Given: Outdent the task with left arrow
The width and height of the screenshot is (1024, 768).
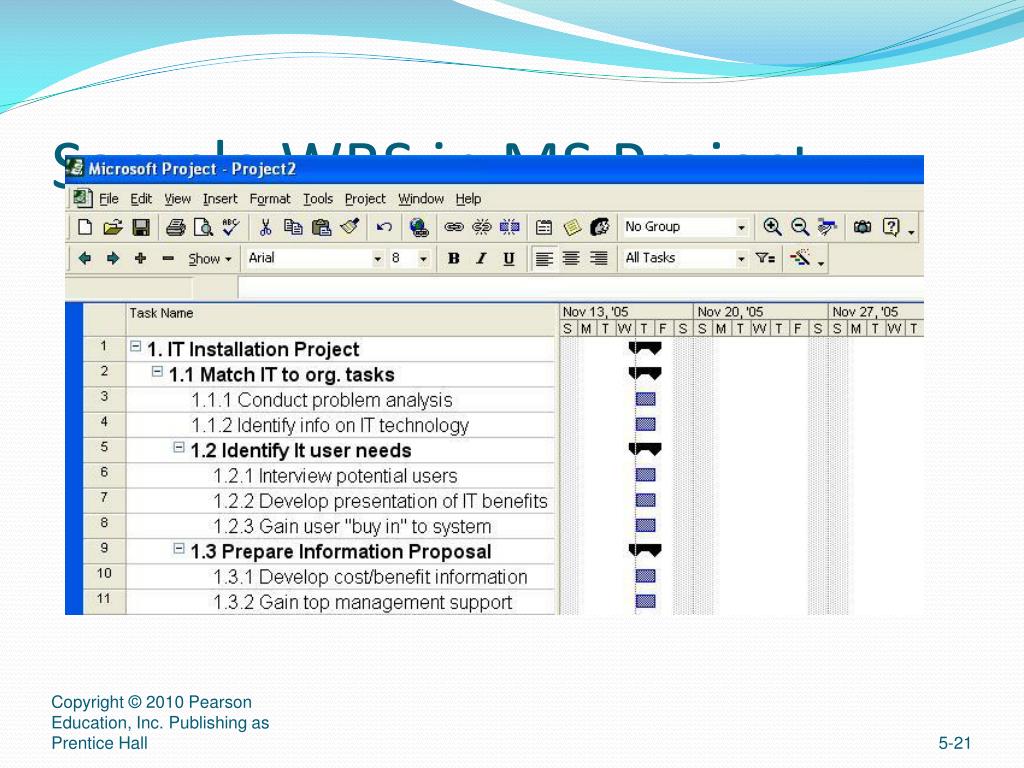Looking at the screenshot, I should (x=84, y=258).
